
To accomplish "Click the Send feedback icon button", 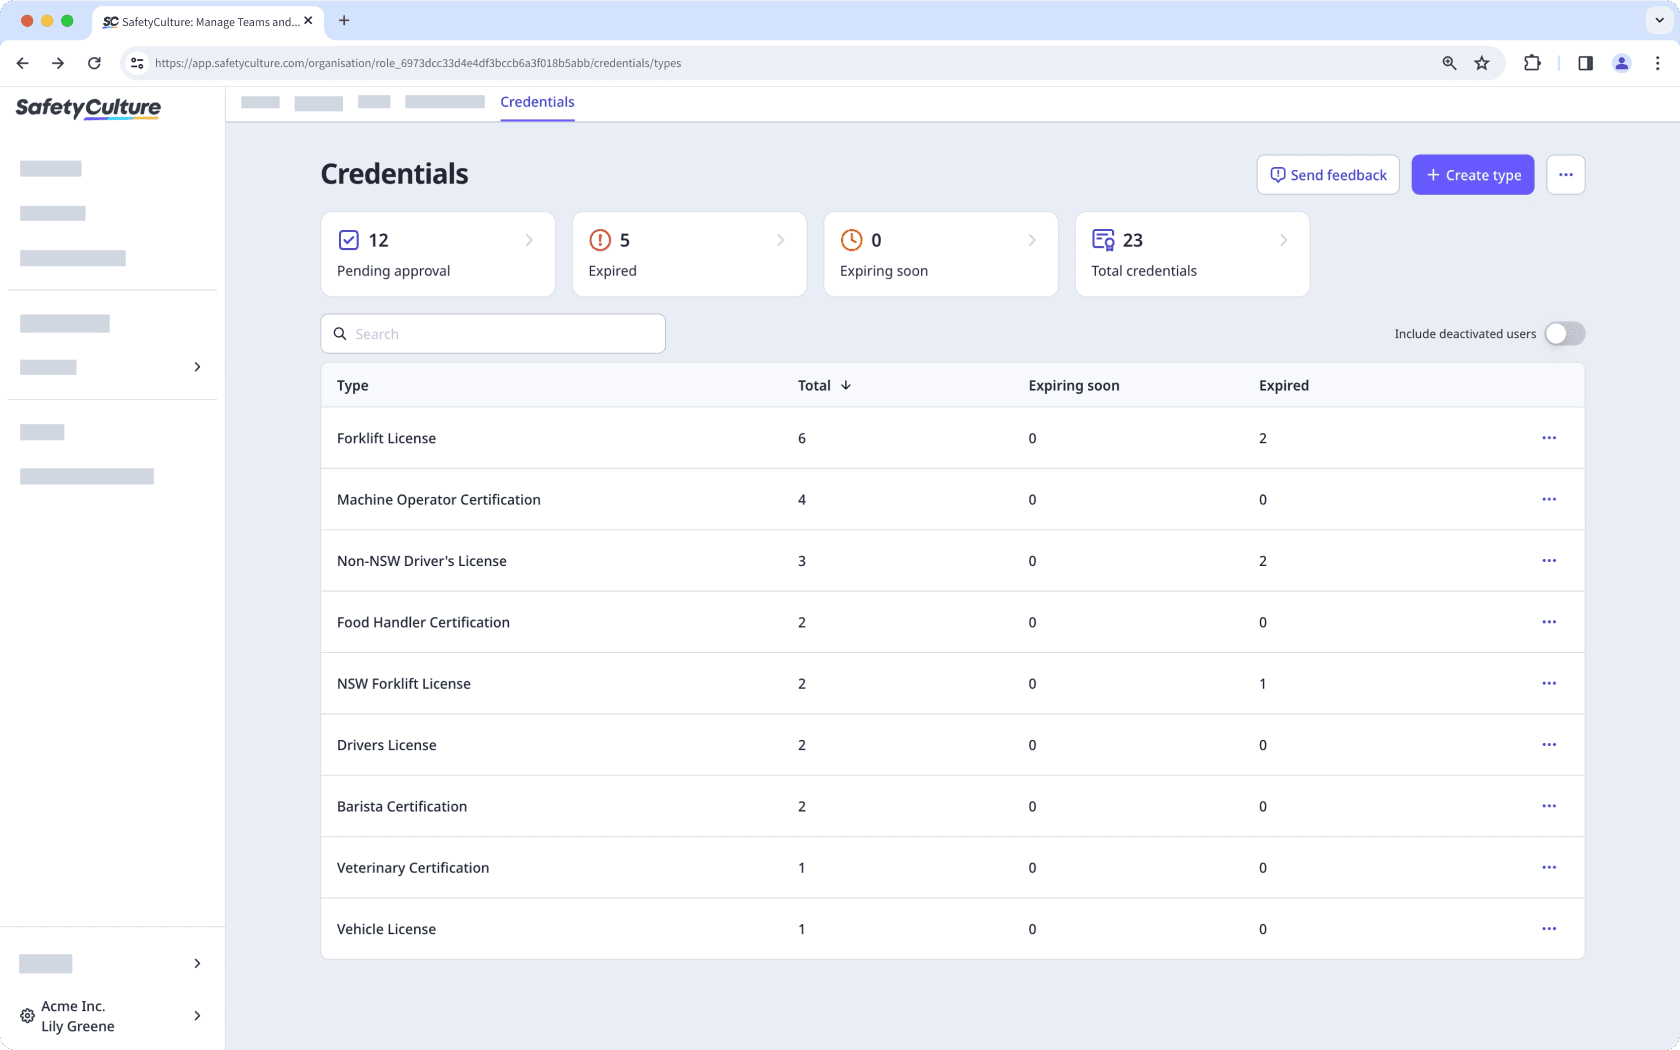I will pyautogui.click(x=1277, y=174).
